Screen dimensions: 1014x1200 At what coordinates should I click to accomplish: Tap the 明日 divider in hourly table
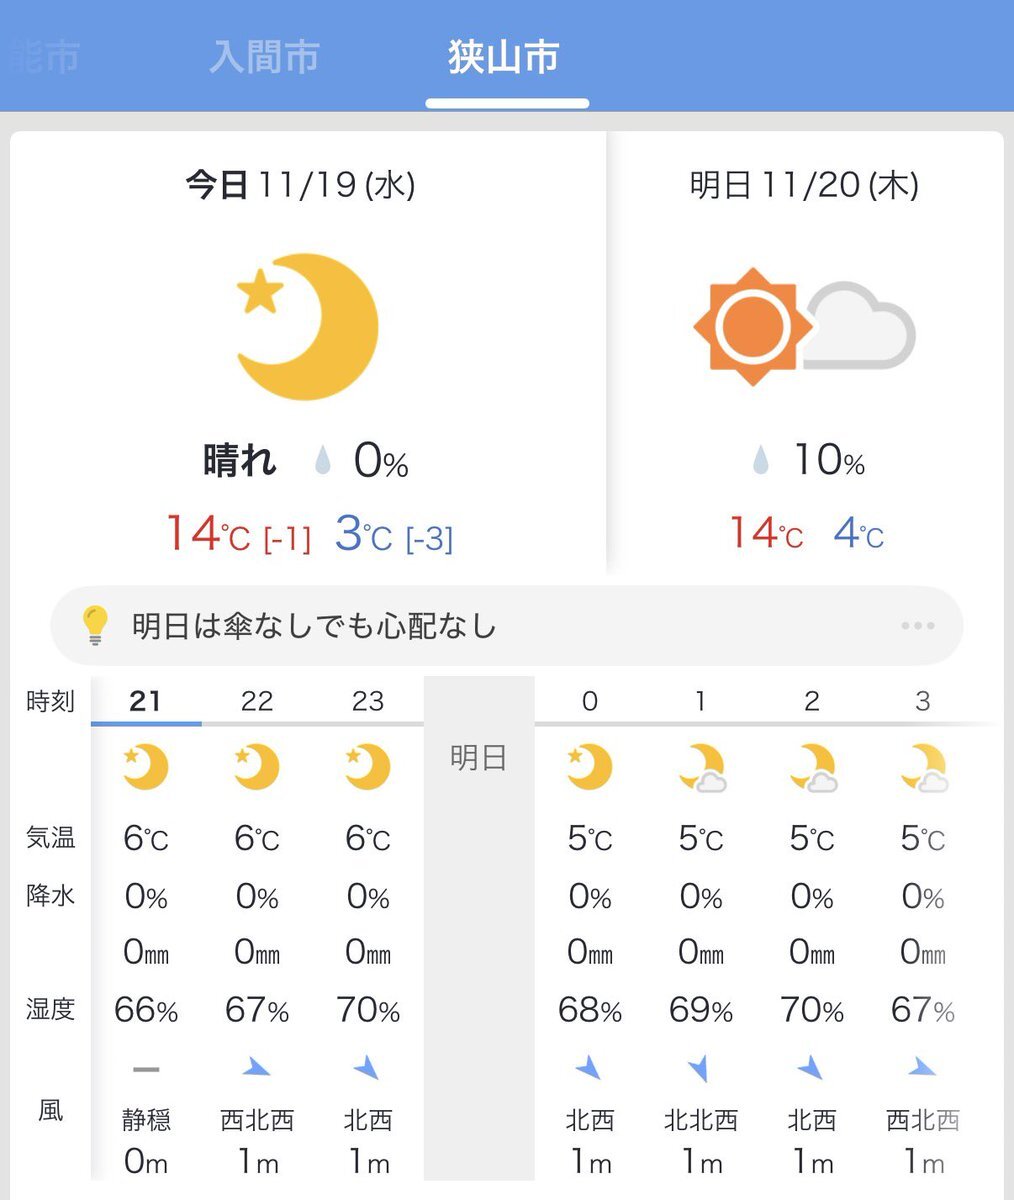(479, 757)
